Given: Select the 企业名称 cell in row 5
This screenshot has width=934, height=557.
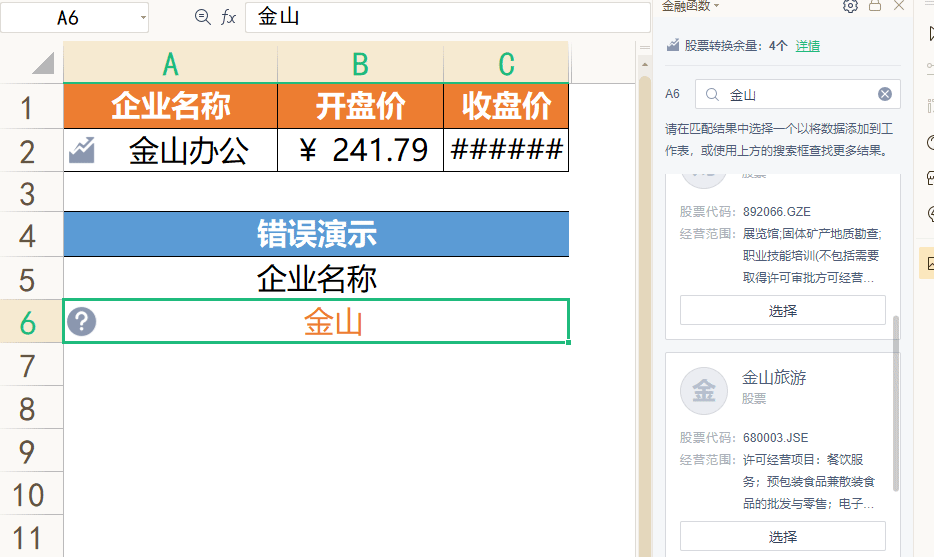Looking at the screenshot, I should [x=316, y=278].
